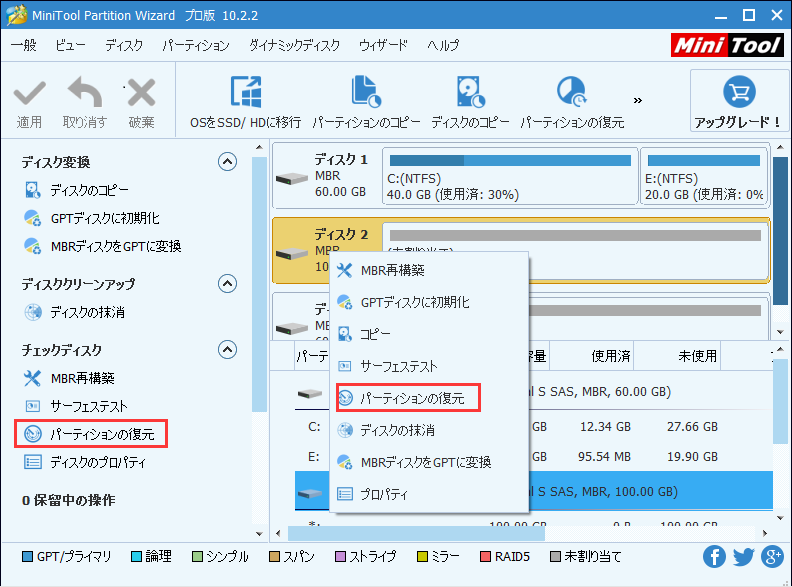The width and height of the screenshot is (792, 587).
Task: Choose コピー in context menu
Action: click(x=429, y=334)
